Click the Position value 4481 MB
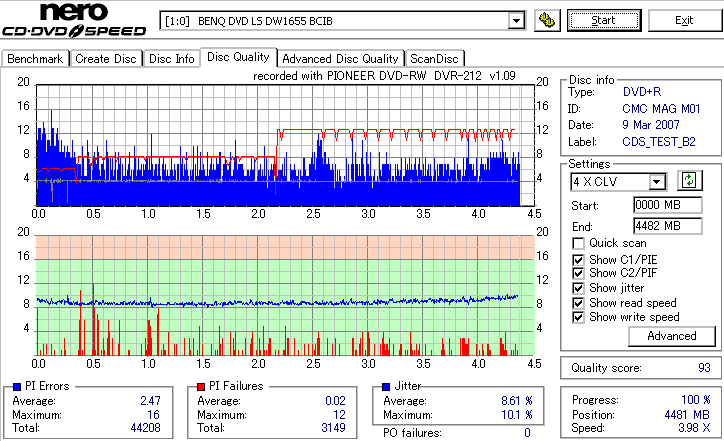This screenshot has width=724, height=441. tap(687, 415)
